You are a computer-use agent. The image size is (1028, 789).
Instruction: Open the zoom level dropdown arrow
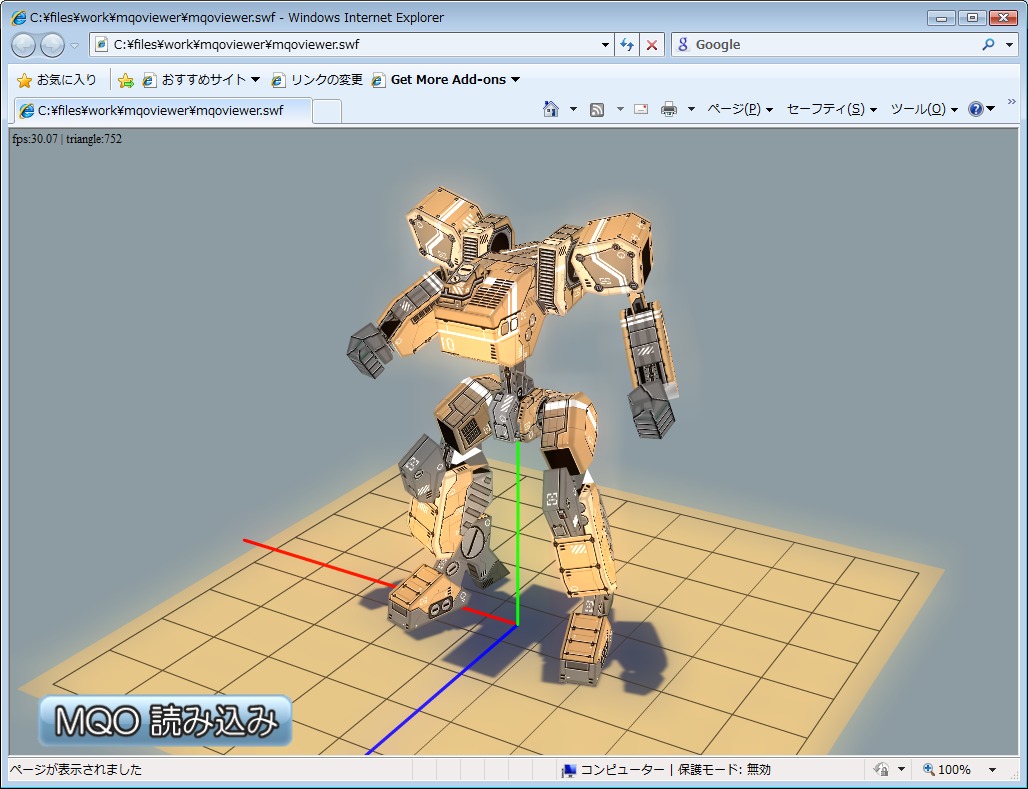(x=992, y=770)
